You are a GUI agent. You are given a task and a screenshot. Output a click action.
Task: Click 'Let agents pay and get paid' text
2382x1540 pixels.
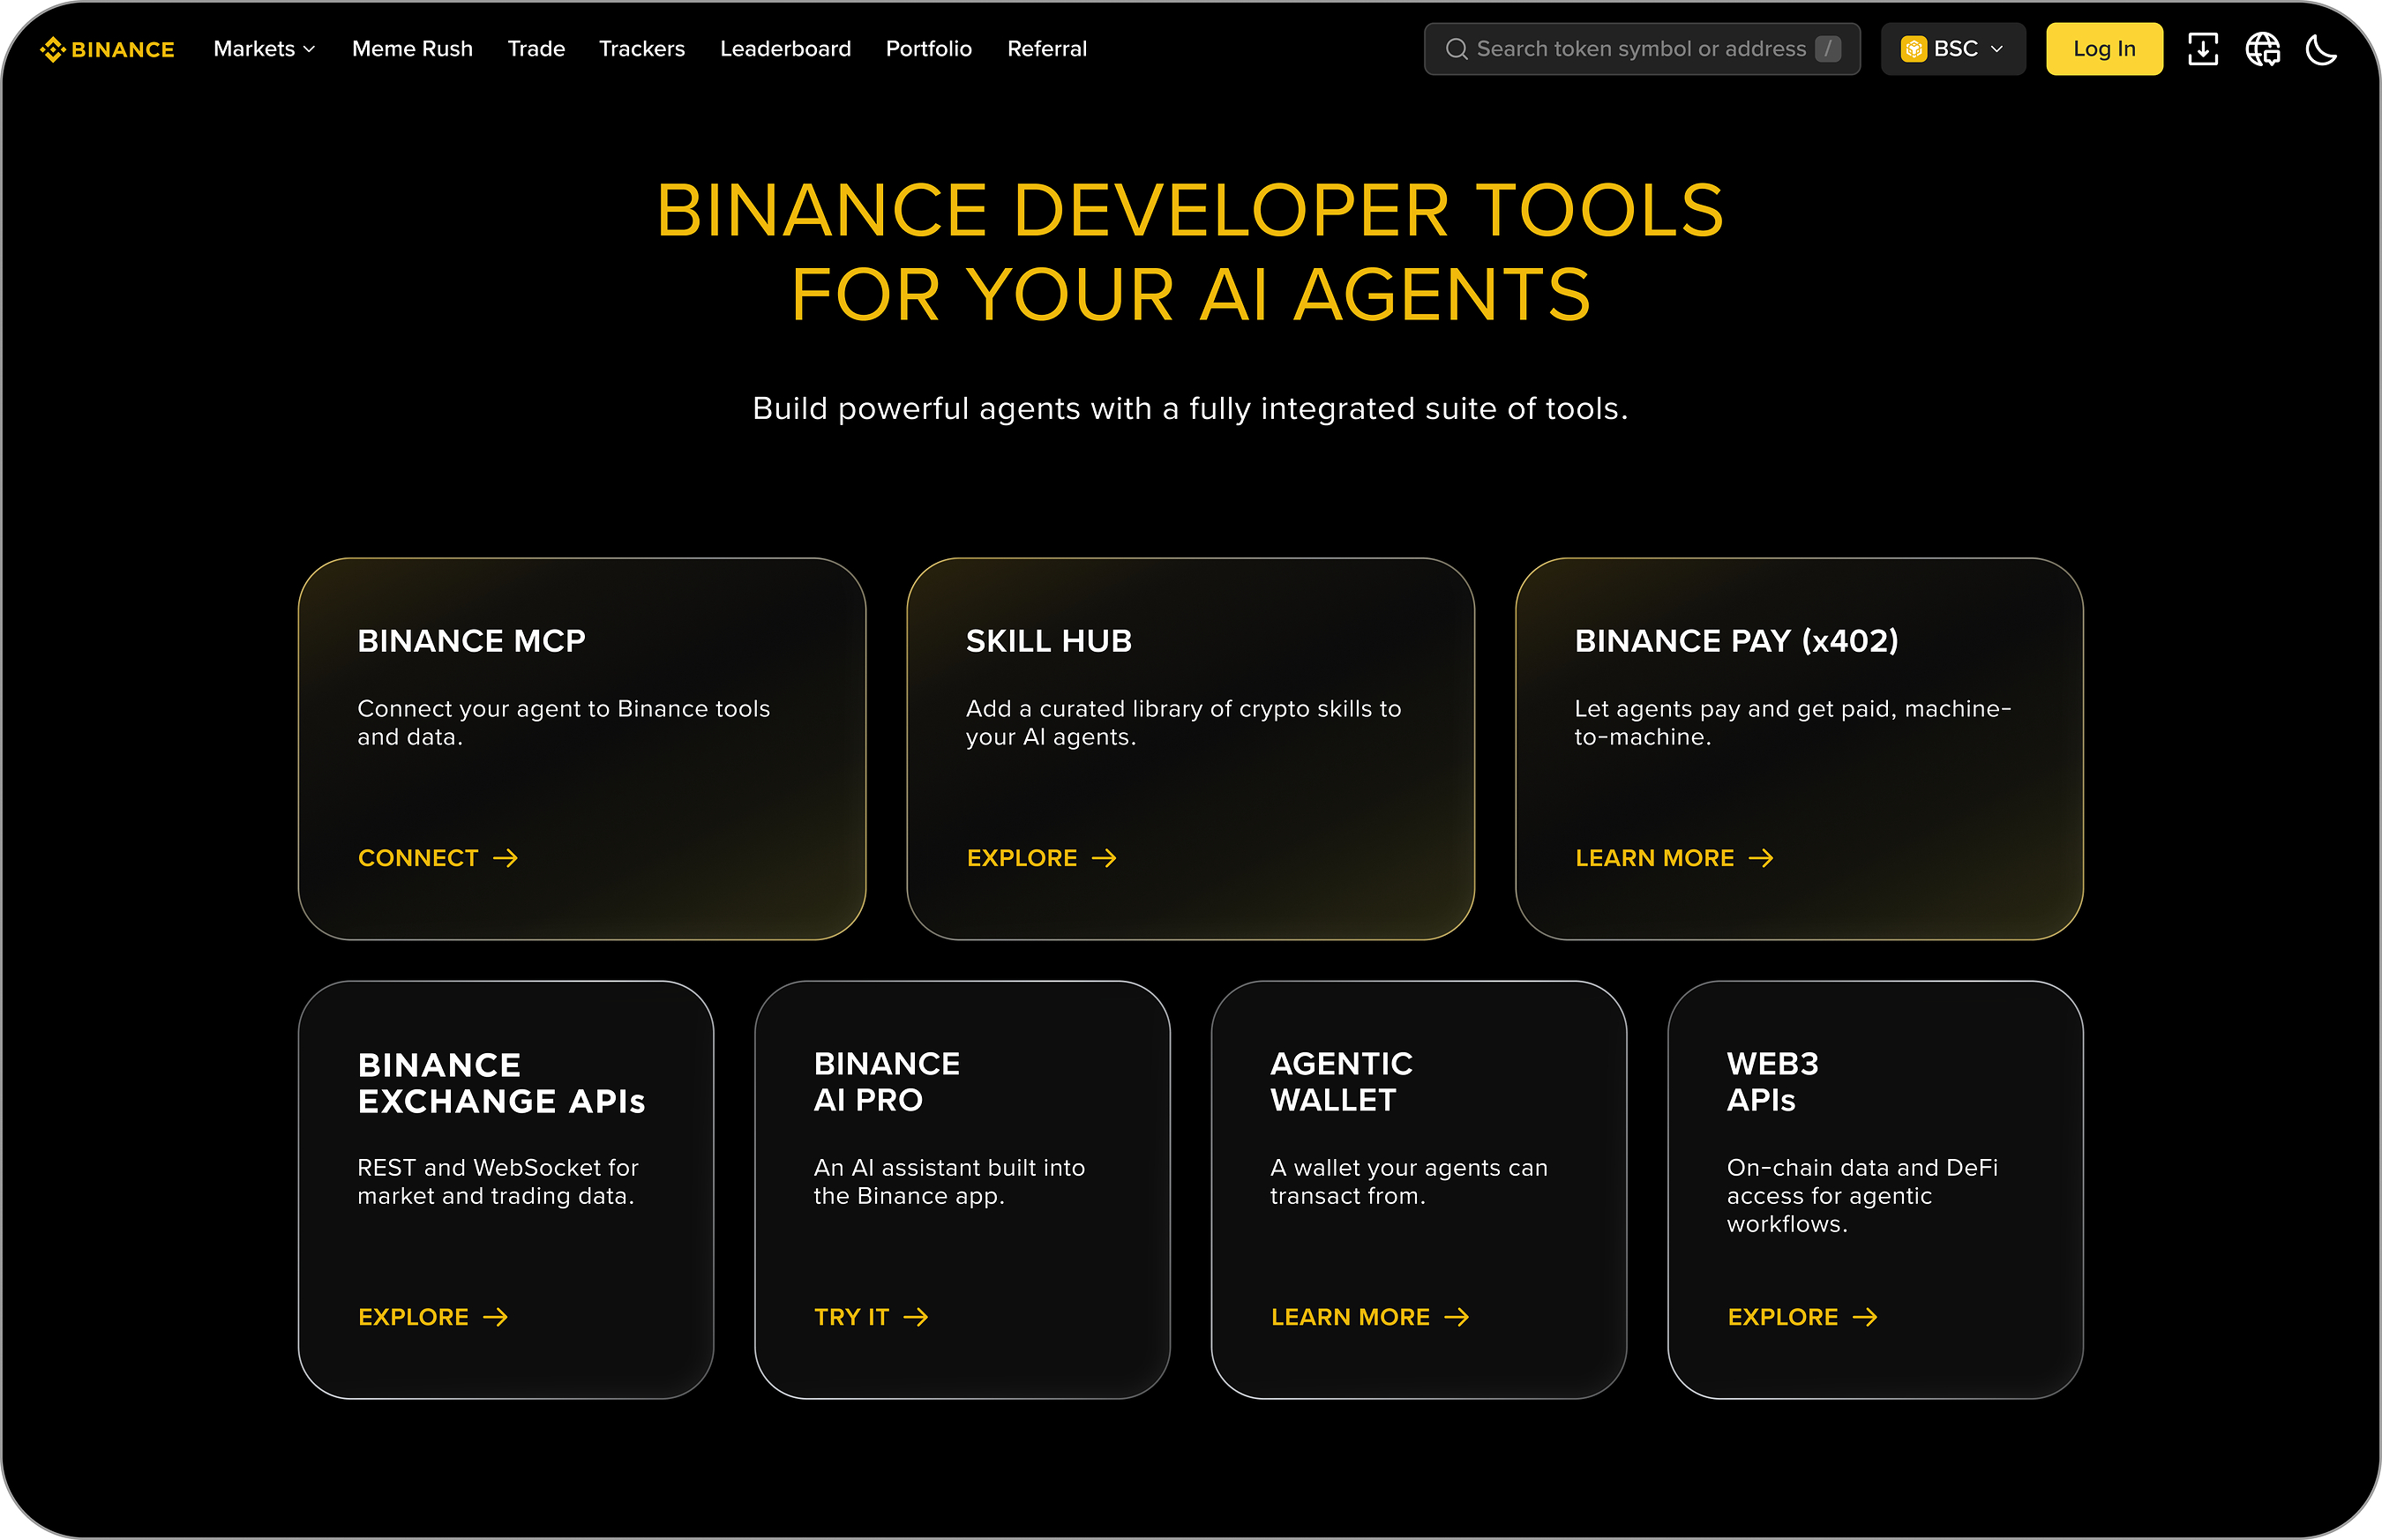(x=1793, y=722)
